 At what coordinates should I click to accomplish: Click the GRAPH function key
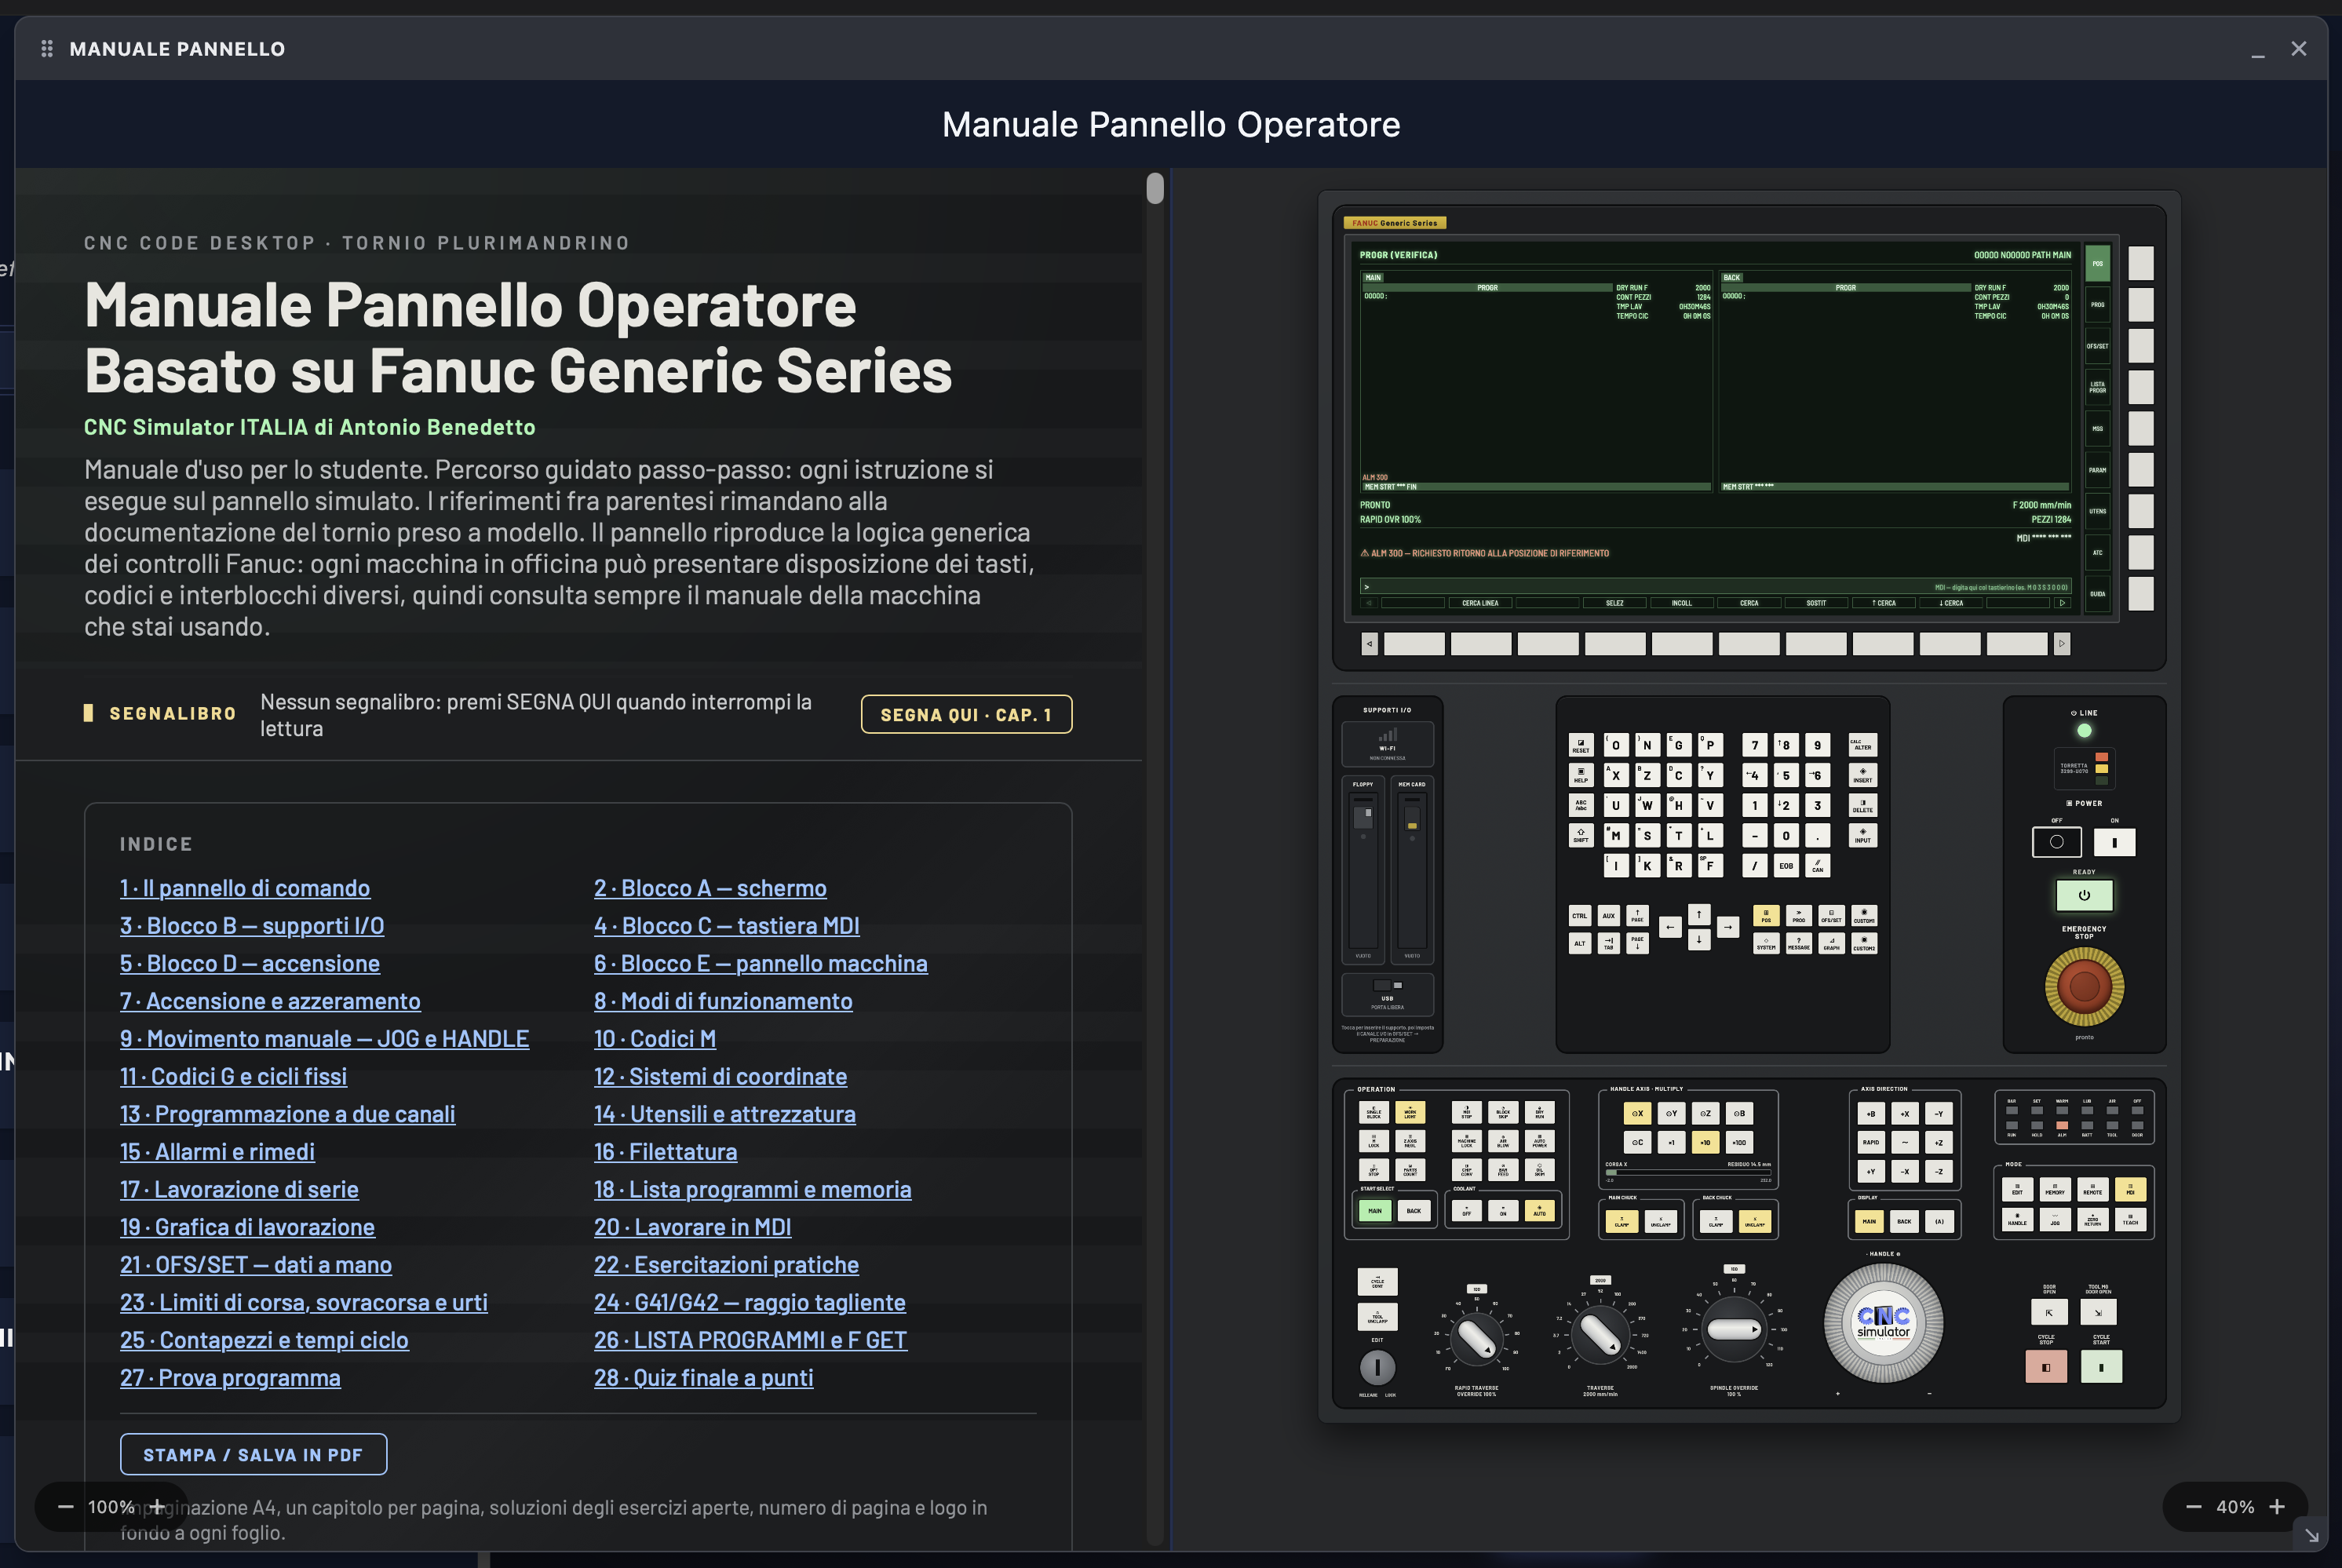(x=1831, y=943)
